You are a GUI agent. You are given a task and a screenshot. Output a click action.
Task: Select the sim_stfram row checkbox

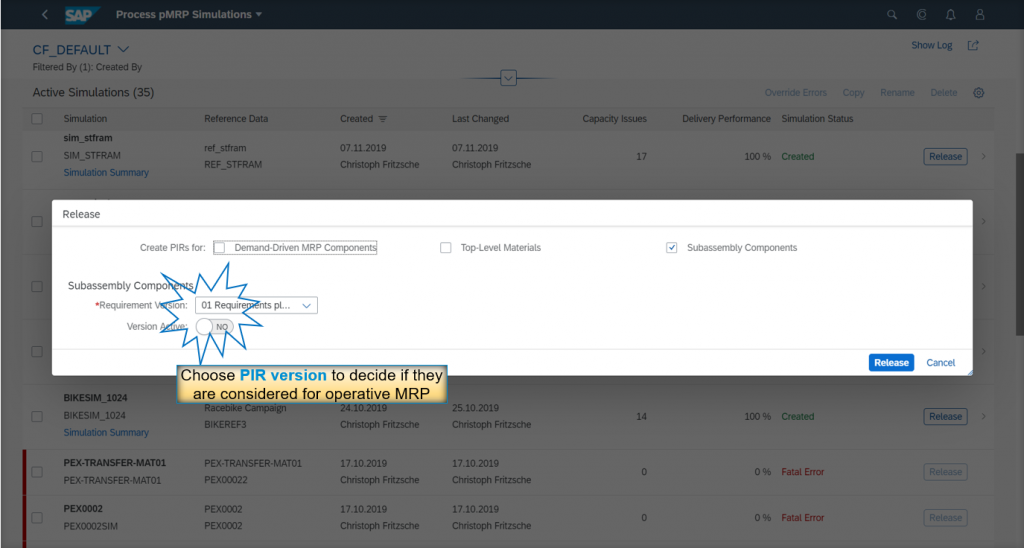37,157
